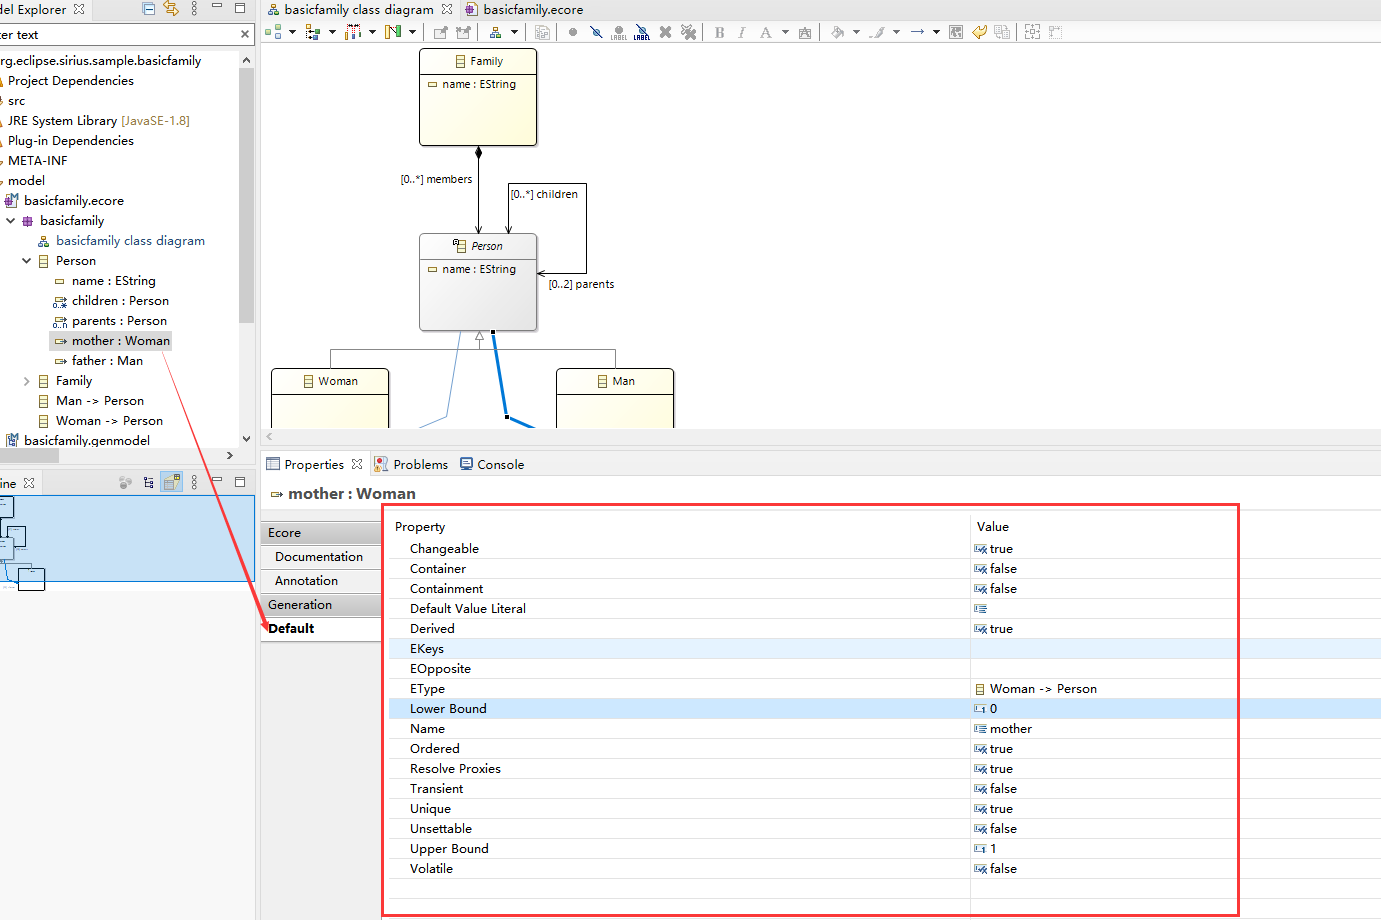Open the hierarchy layout dropdown arrow

coord(514,32)
